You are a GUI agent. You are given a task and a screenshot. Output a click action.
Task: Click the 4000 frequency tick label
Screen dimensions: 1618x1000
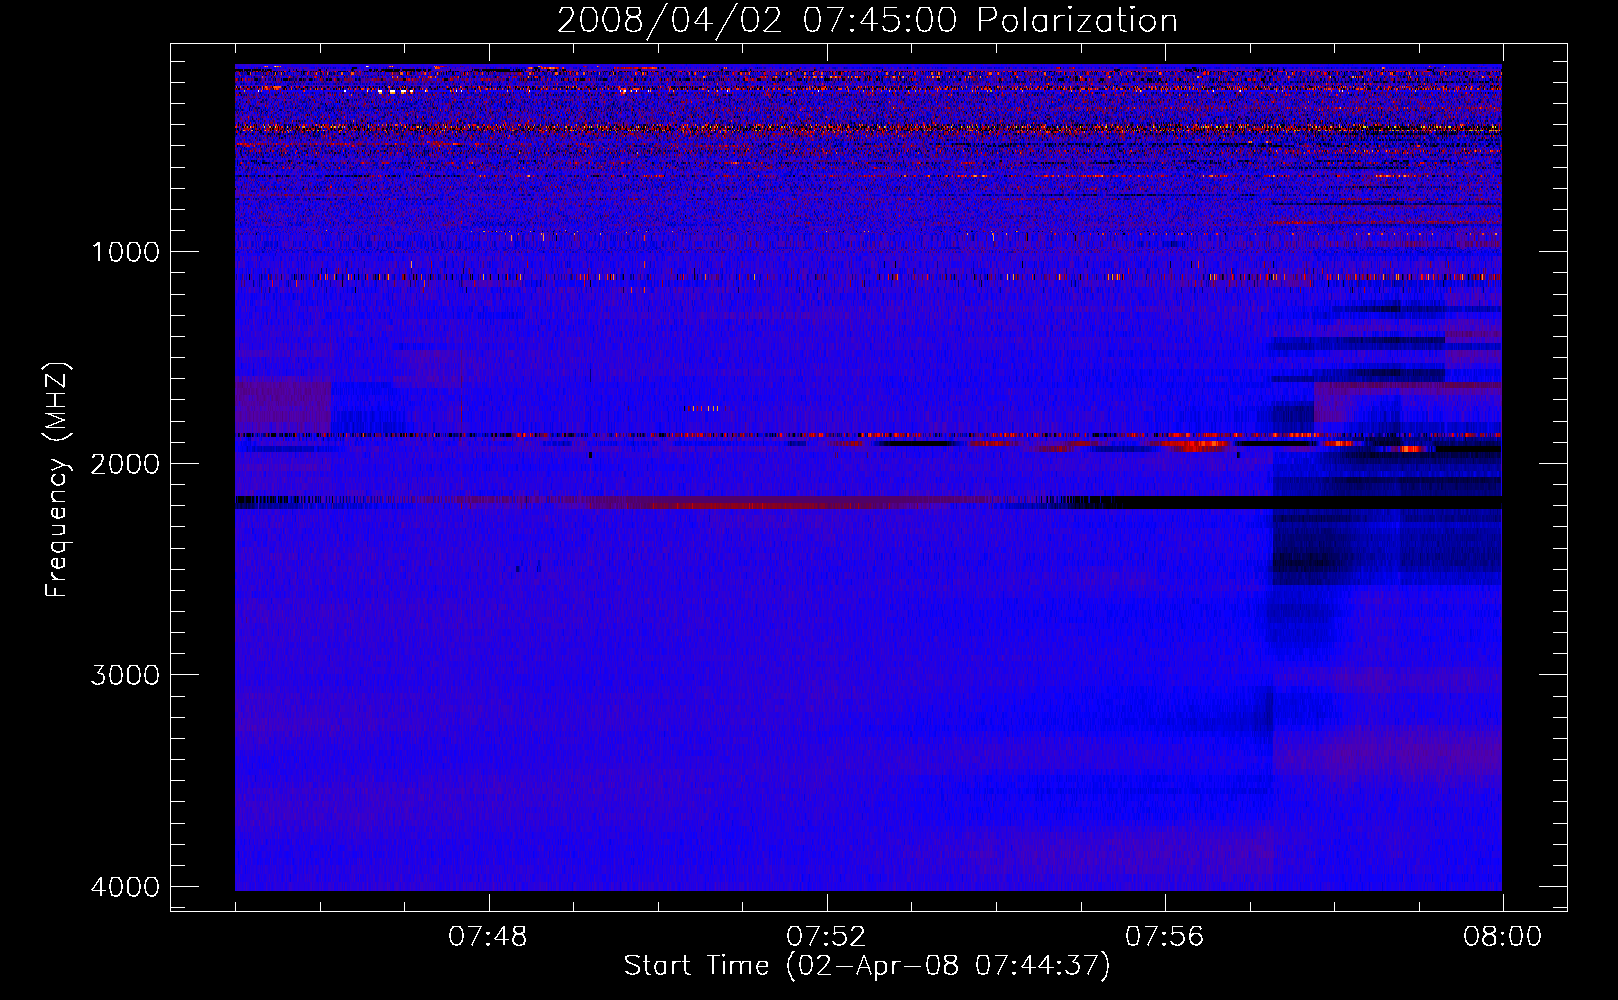click(125, 887)
